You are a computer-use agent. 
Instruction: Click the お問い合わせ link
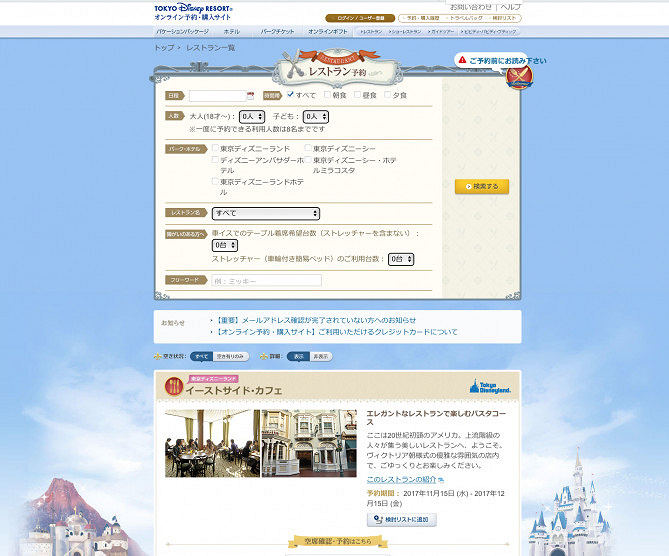click(x=471, y=7)
